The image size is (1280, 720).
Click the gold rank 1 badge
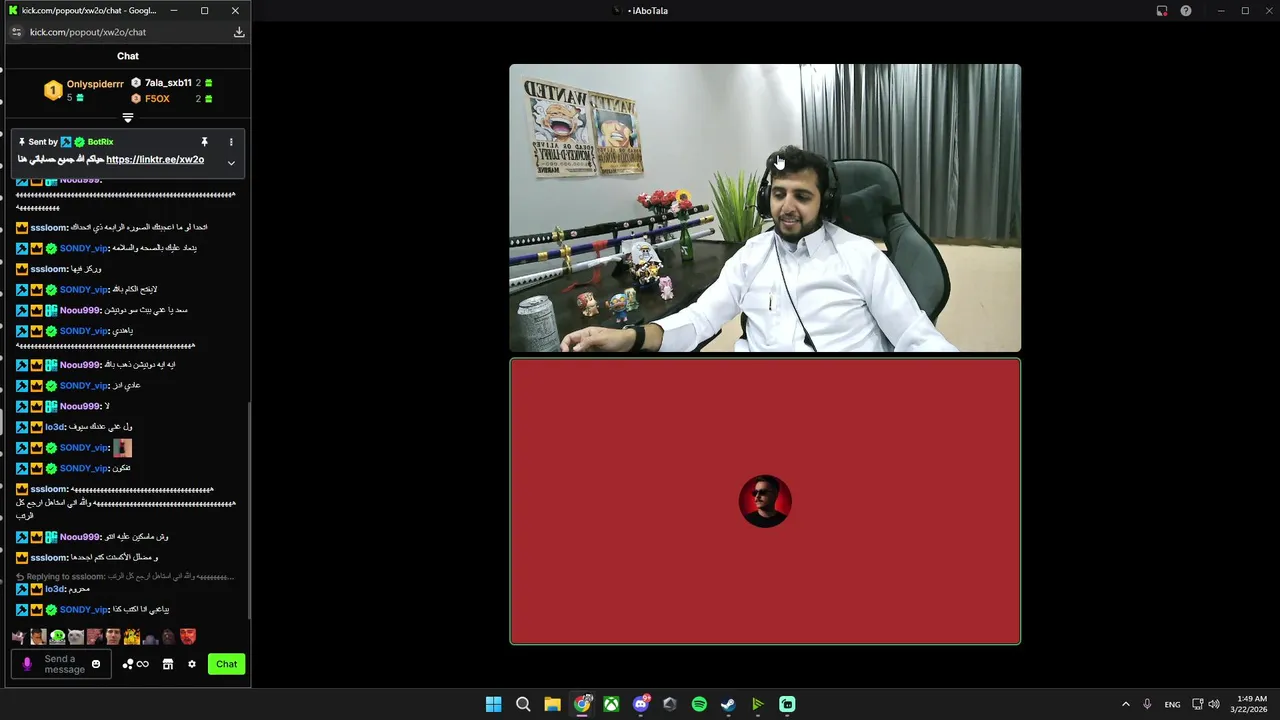pyautogui.click(x=53, y=91)
